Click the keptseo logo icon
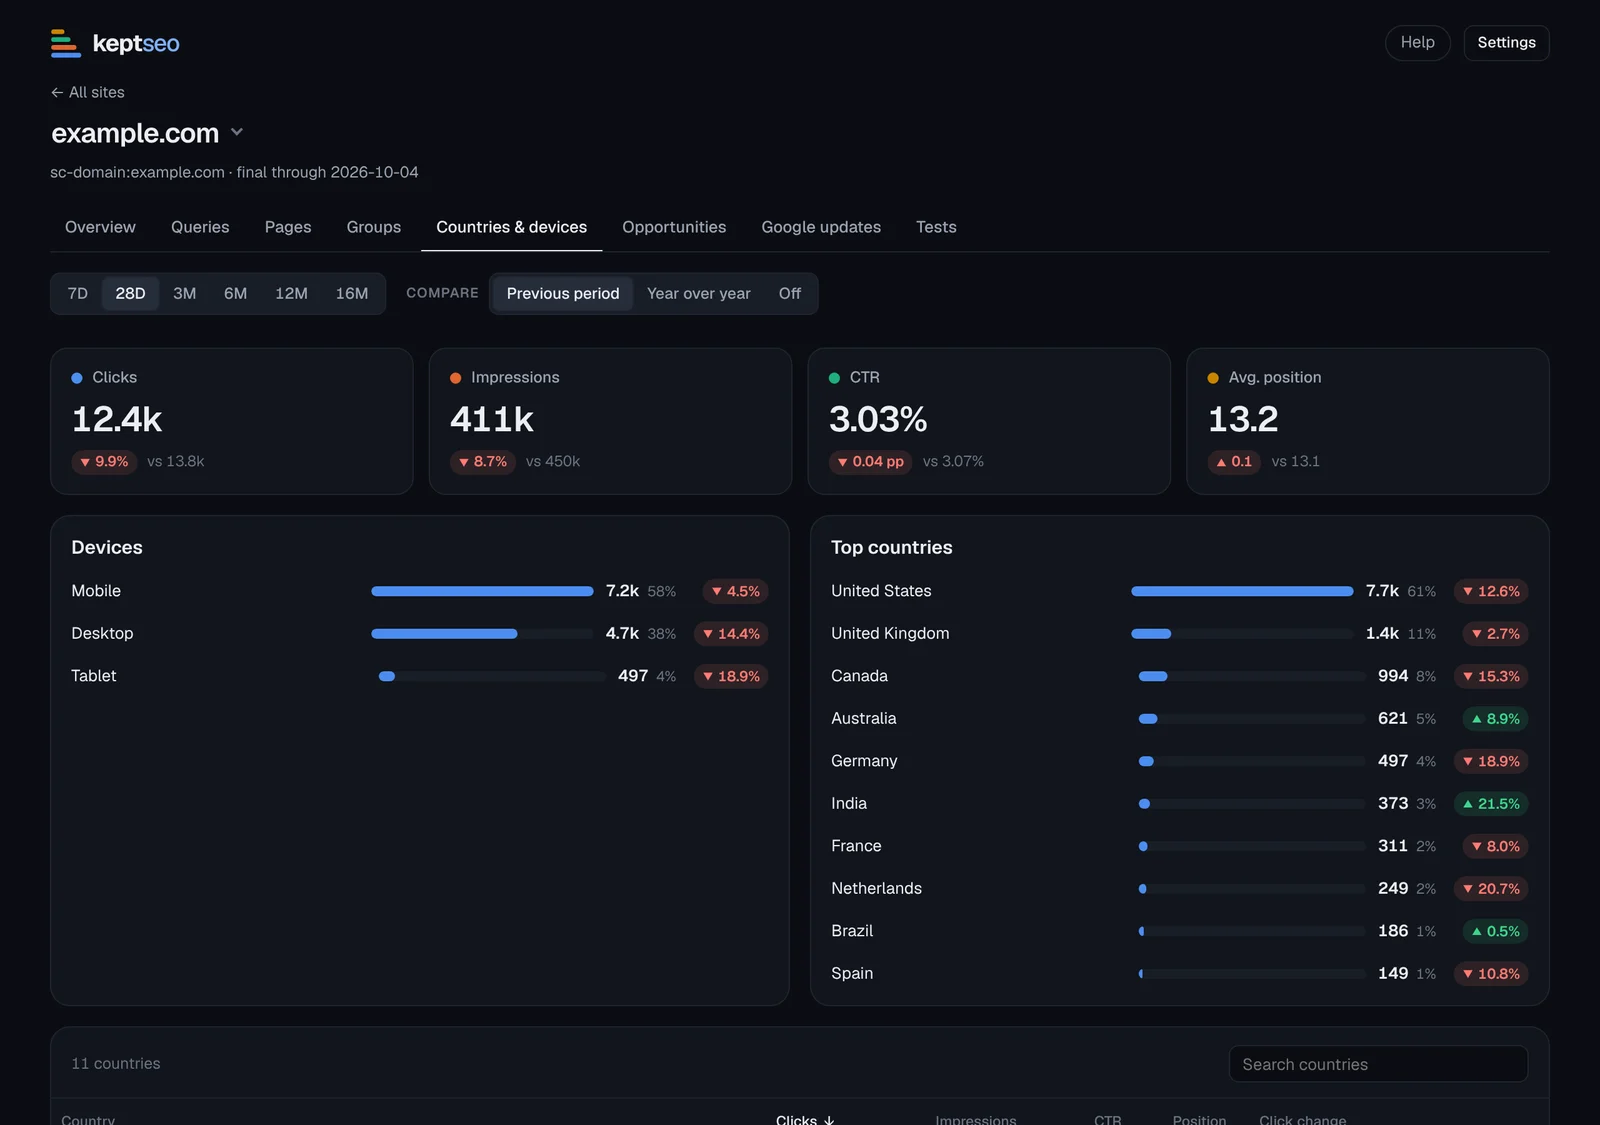The image size is (1600, 1125). tap(65, 43)
